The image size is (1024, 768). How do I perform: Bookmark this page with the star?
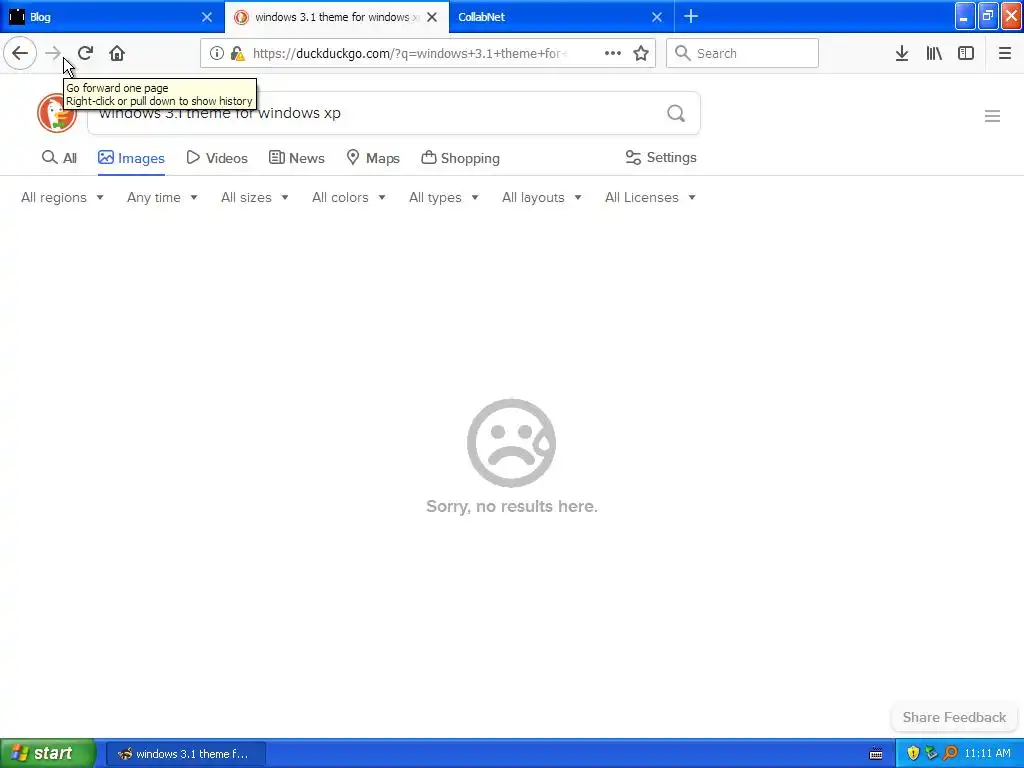pyautogui.click(x=641, y=54)
